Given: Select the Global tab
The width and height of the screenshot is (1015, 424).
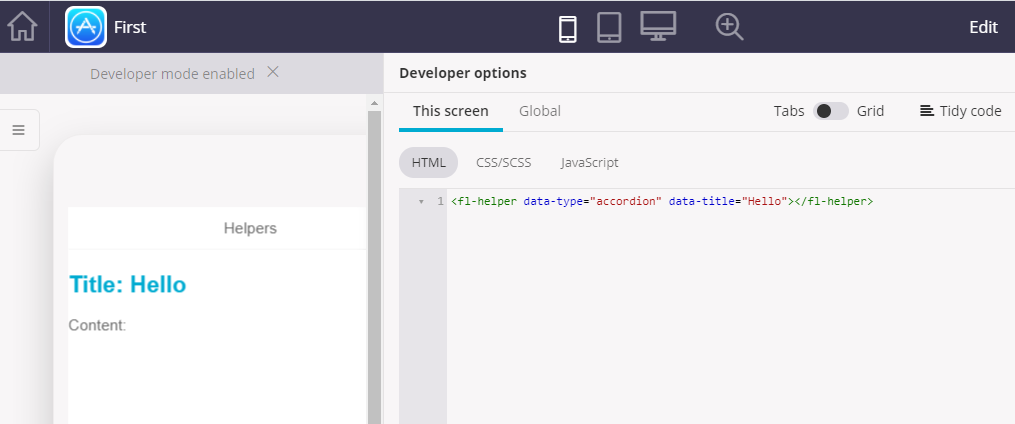Looking at the screenshot, I should pyautogui.click(x=540, y=111).
